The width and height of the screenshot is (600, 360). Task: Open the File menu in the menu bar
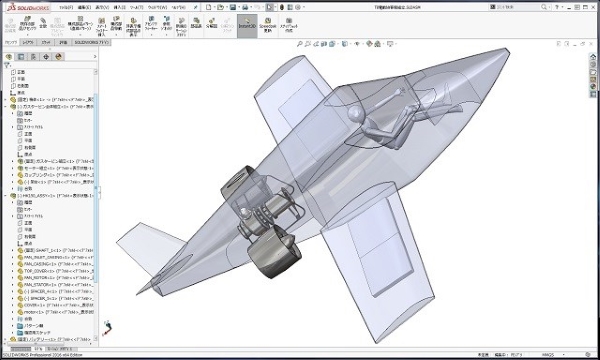tap(65, 7)
